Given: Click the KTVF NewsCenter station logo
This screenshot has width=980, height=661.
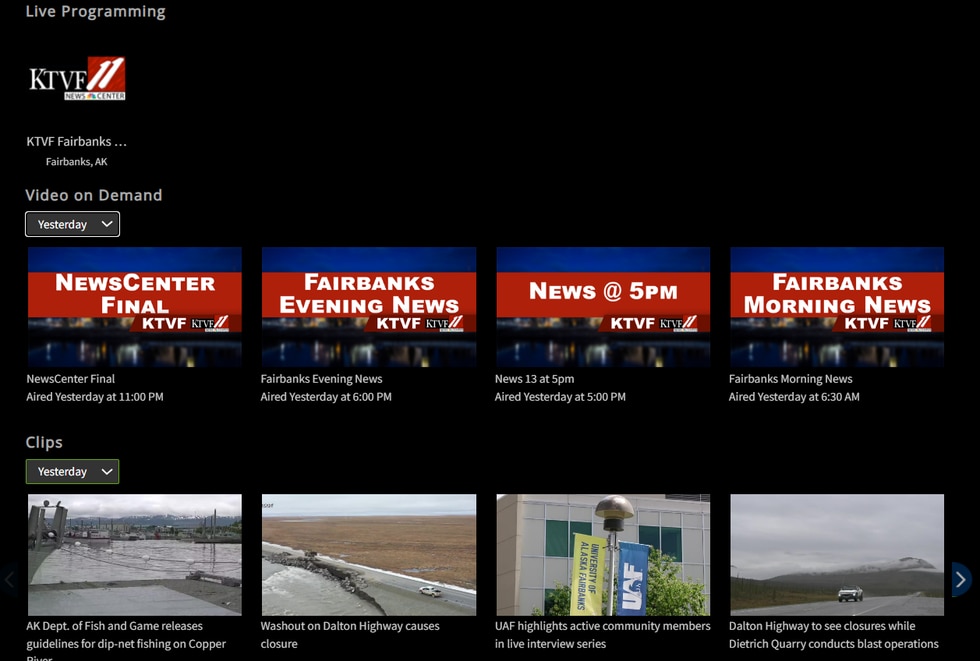Looking at the screenshot, I should pyautogui.click(x=75, y=79).
